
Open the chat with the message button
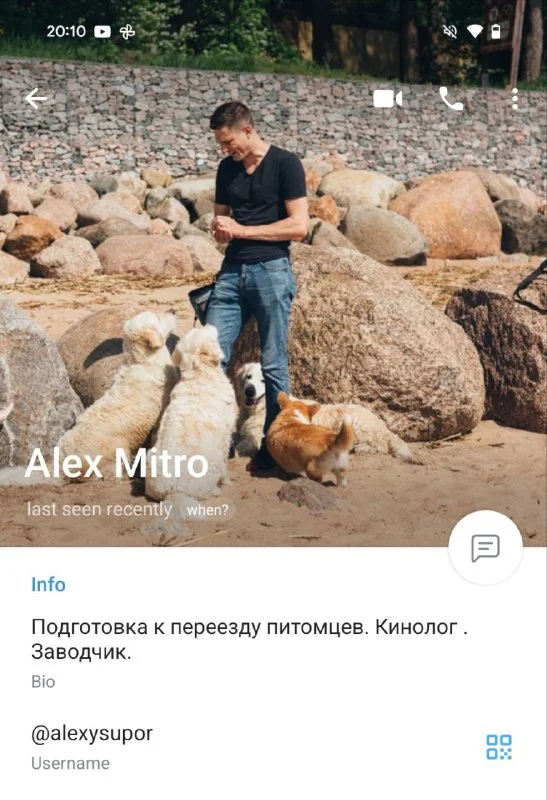[x=485, y=547]
